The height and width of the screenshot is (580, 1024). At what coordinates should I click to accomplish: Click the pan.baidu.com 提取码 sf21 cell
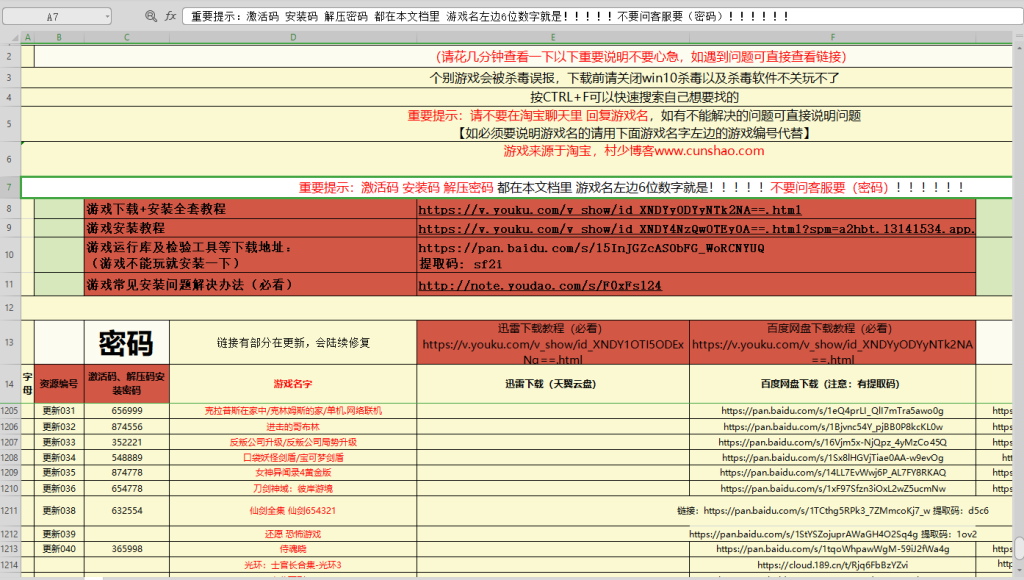click(696, 256)
